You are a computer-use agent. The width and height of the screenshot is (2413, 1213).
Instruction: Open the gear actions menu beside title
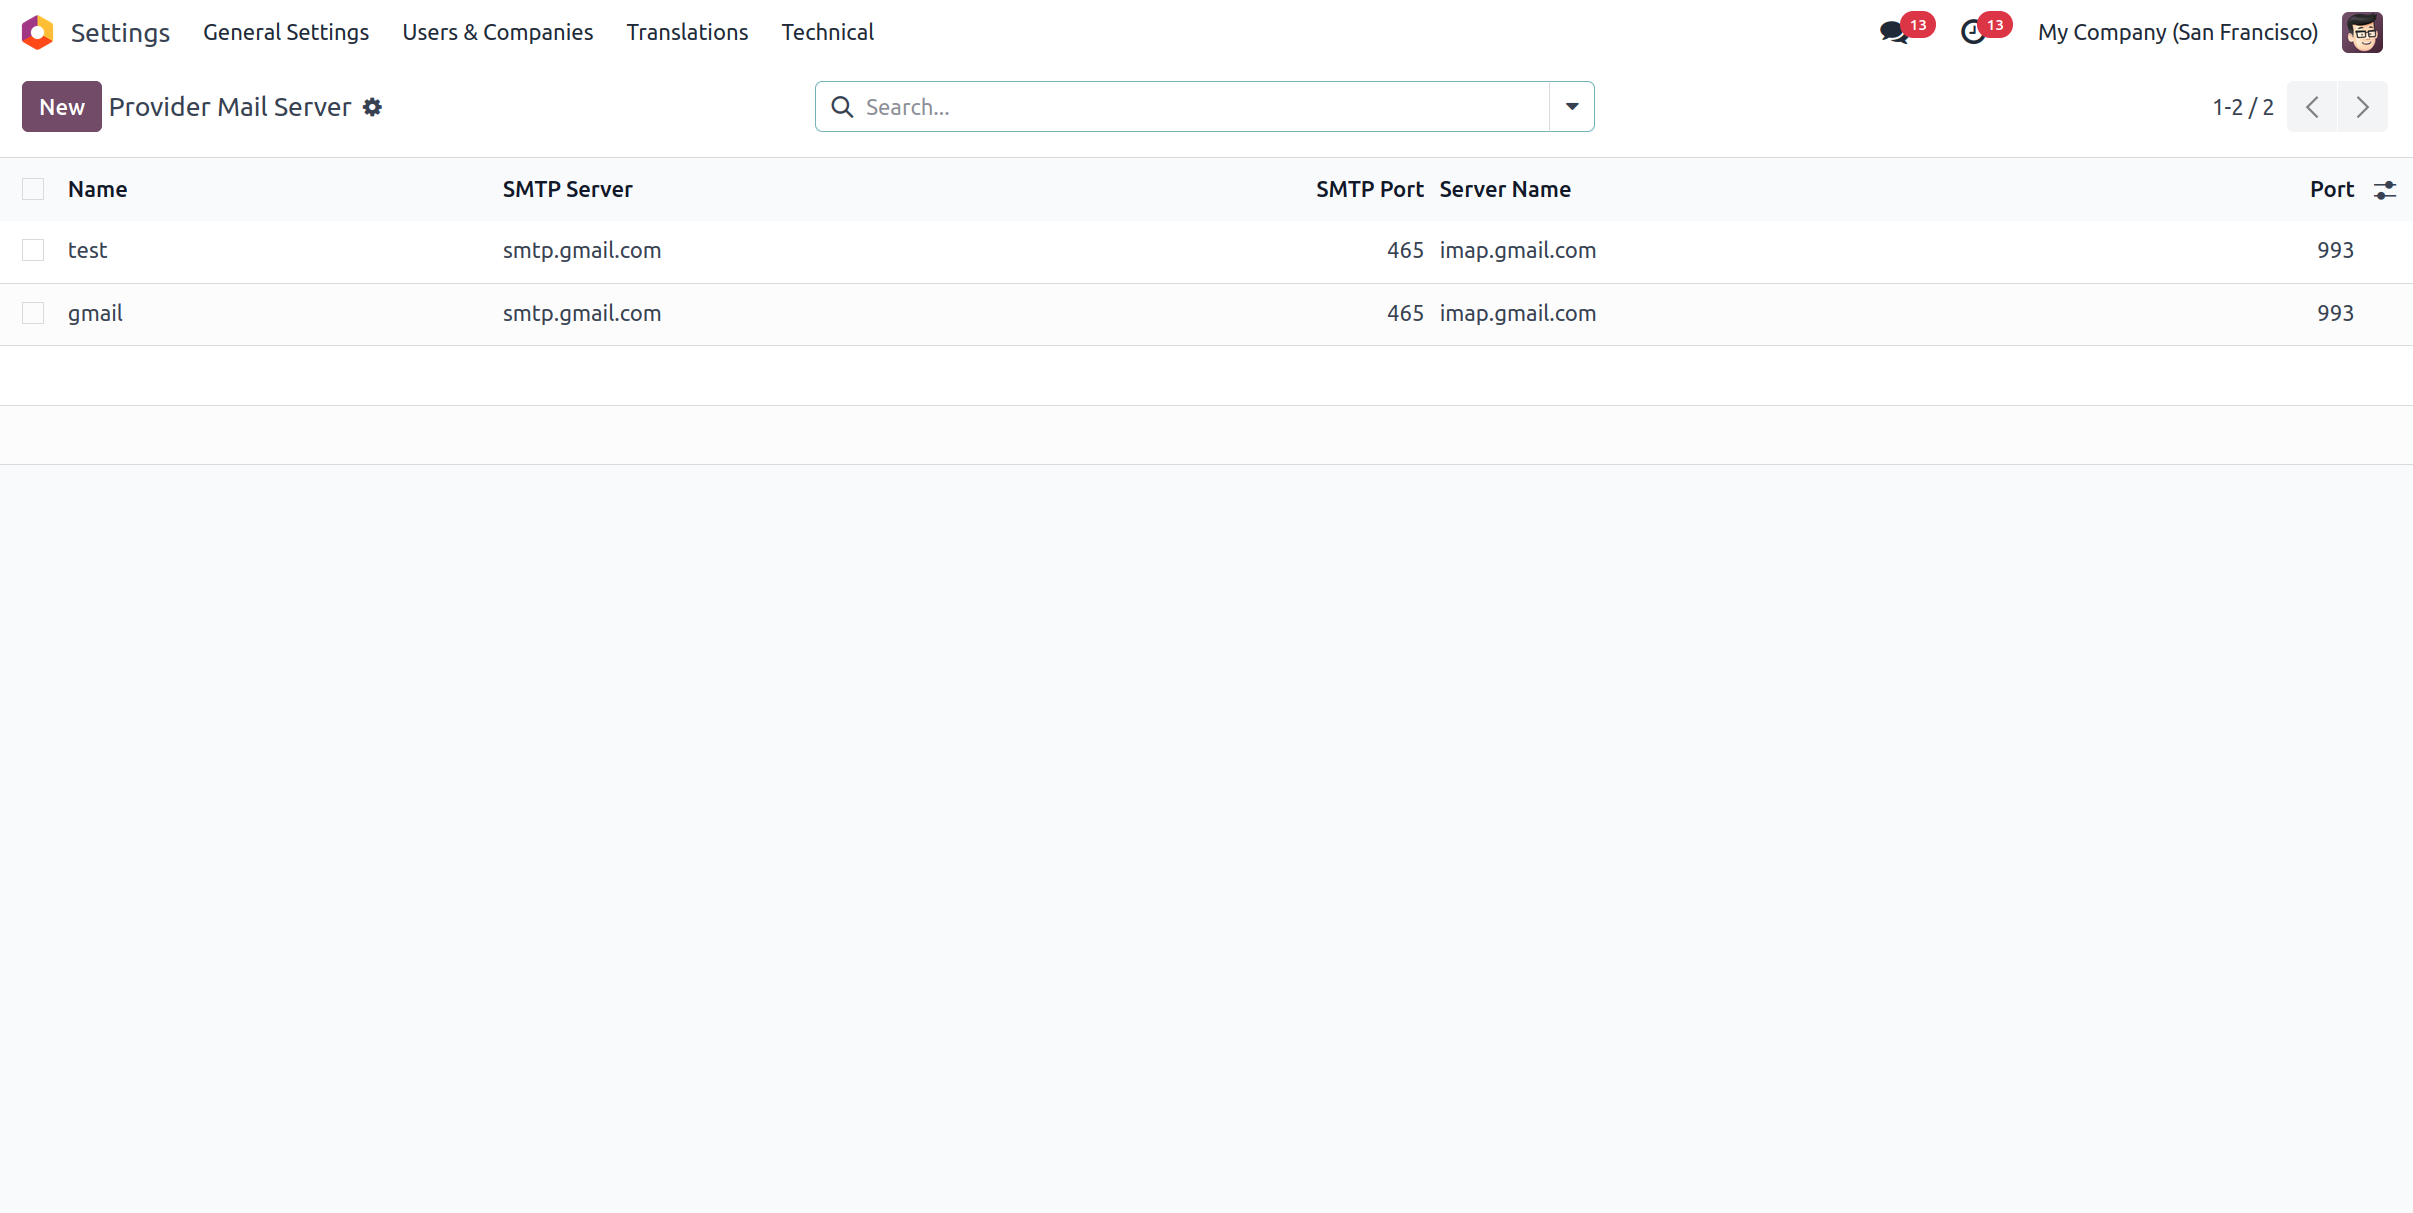click(372, 107)
